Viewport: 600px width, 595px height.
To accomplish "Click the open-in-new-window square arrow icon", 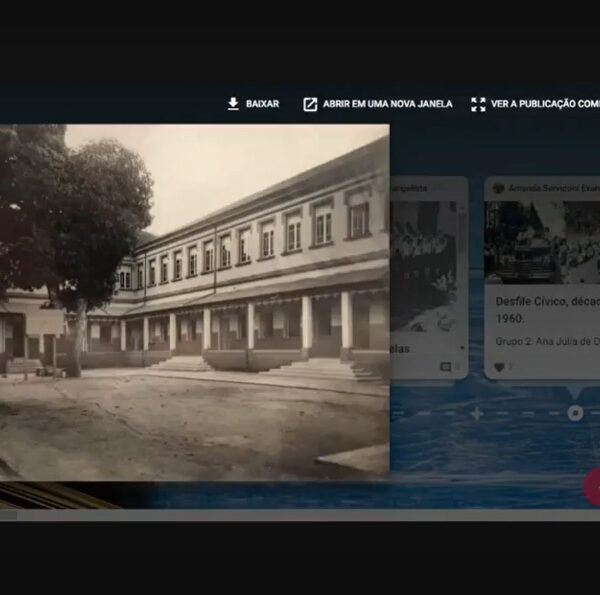I will (310, 104).
